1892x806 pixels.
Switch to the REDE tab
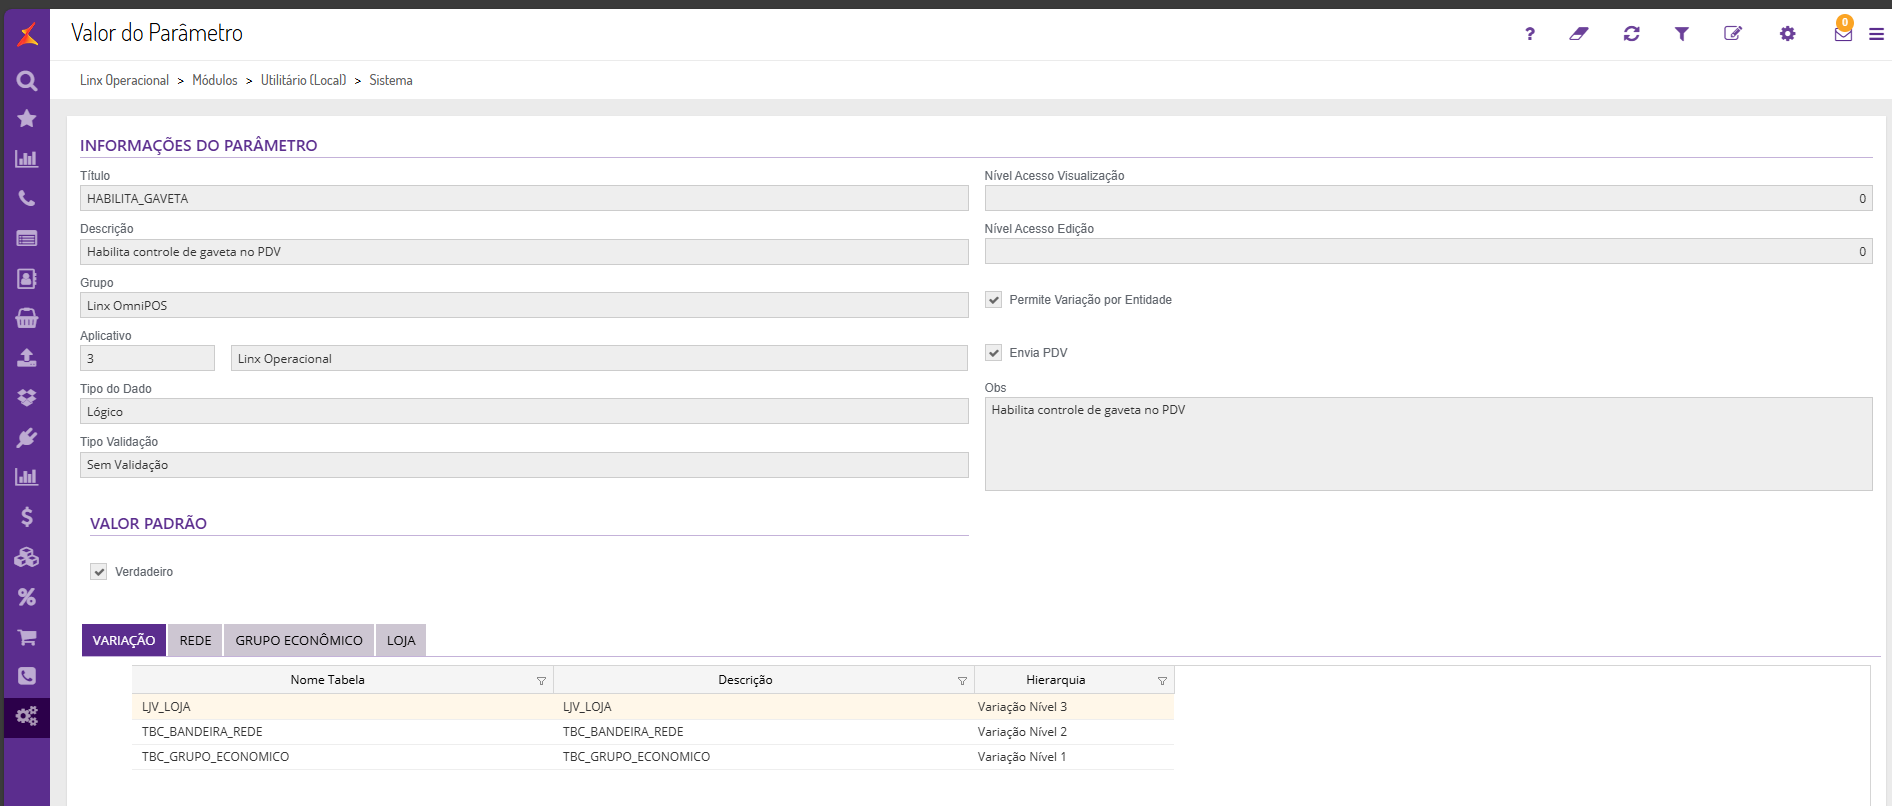[x=195, y=641]
